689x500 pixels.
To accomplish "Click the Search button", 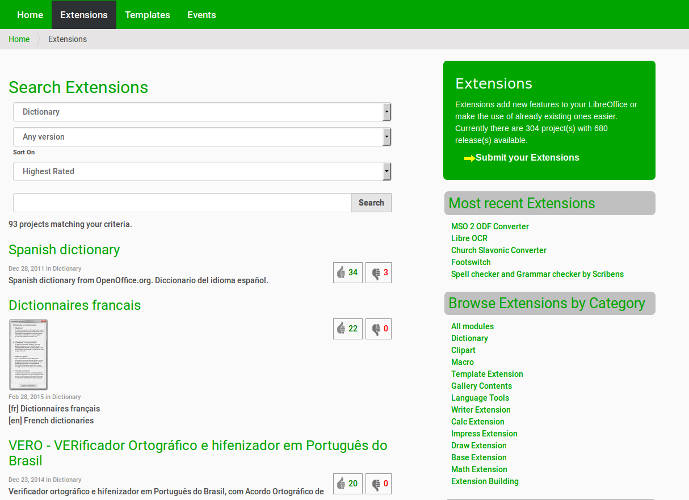I will (x=371, y=203).
